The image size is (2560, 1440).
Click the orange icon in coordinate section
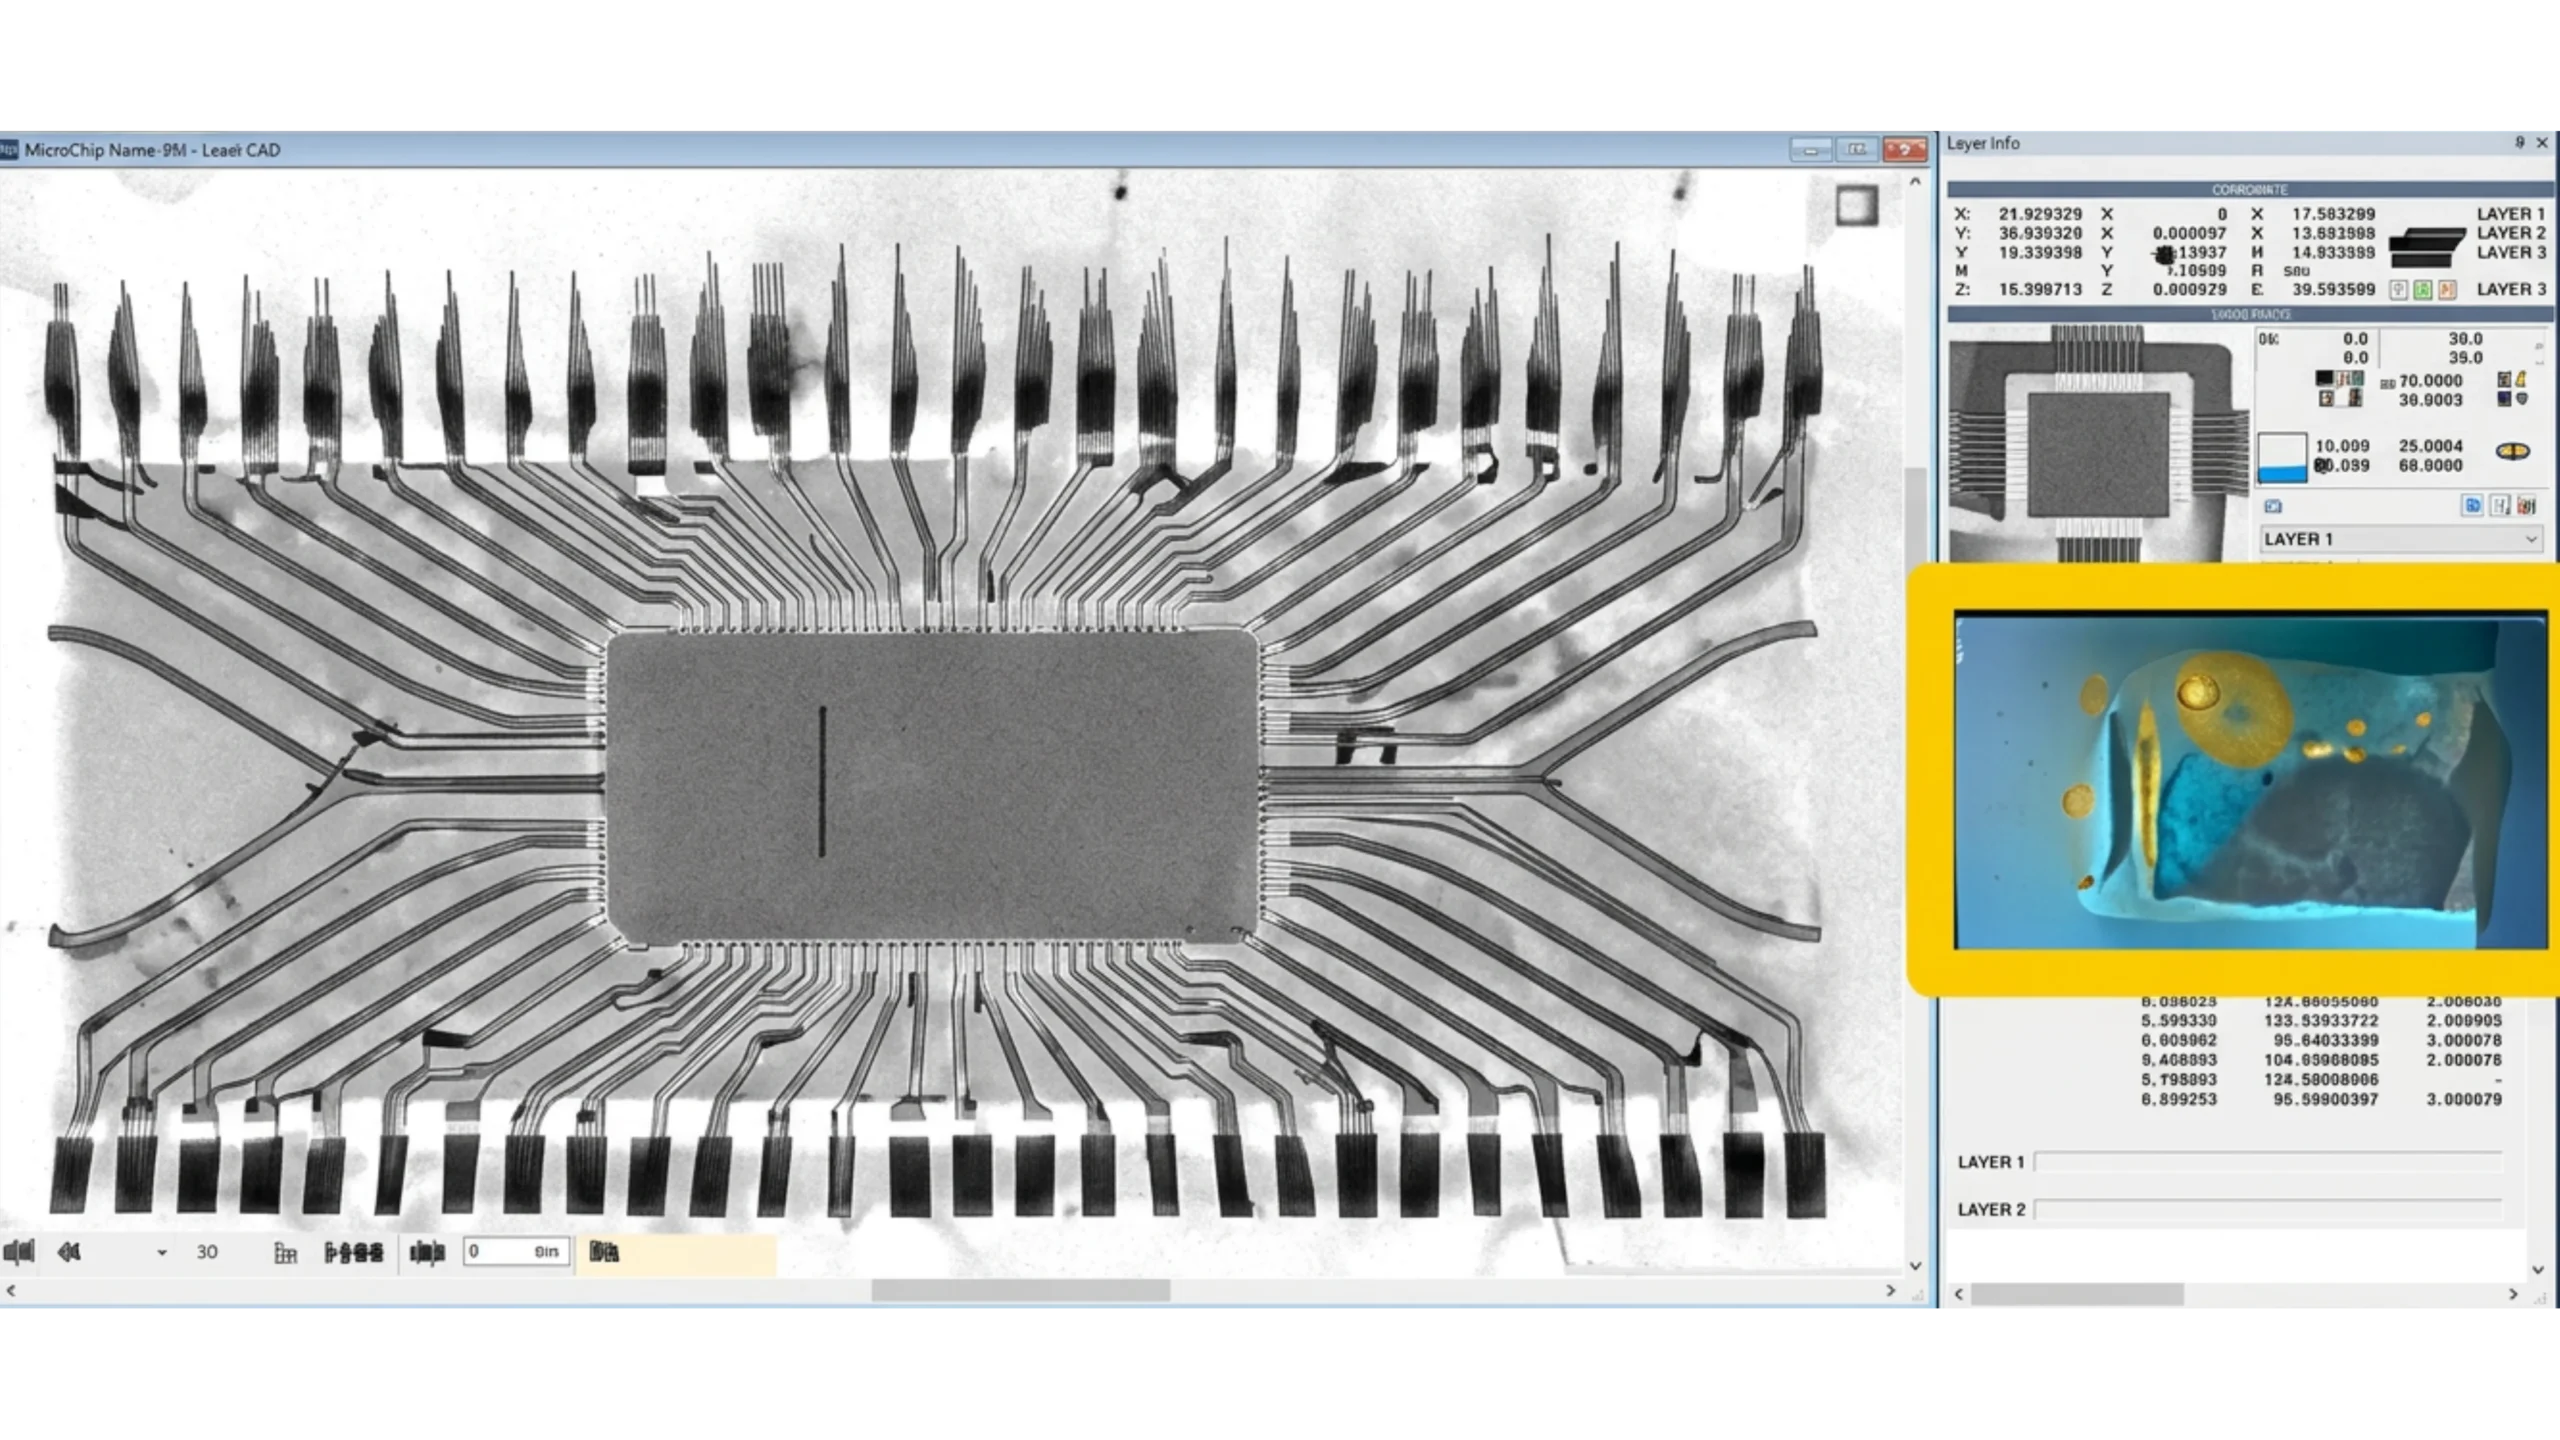(2447, 290)
